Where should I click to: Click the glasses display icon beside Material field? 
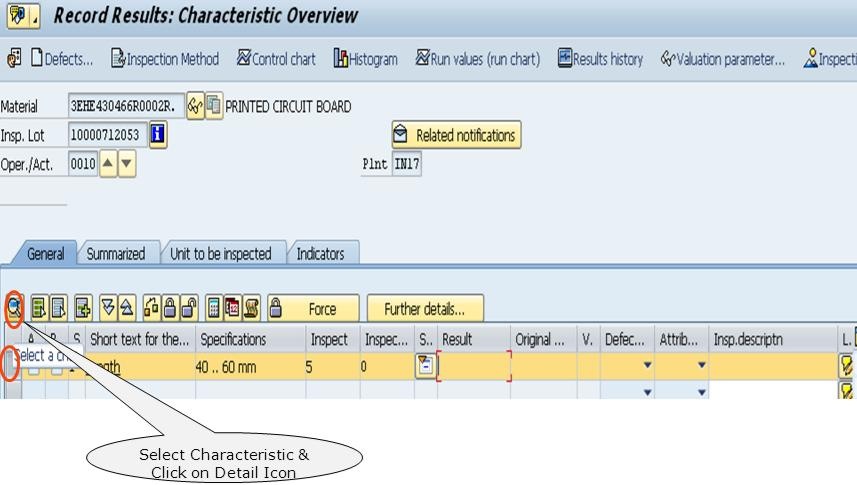[x=195, y=106]
